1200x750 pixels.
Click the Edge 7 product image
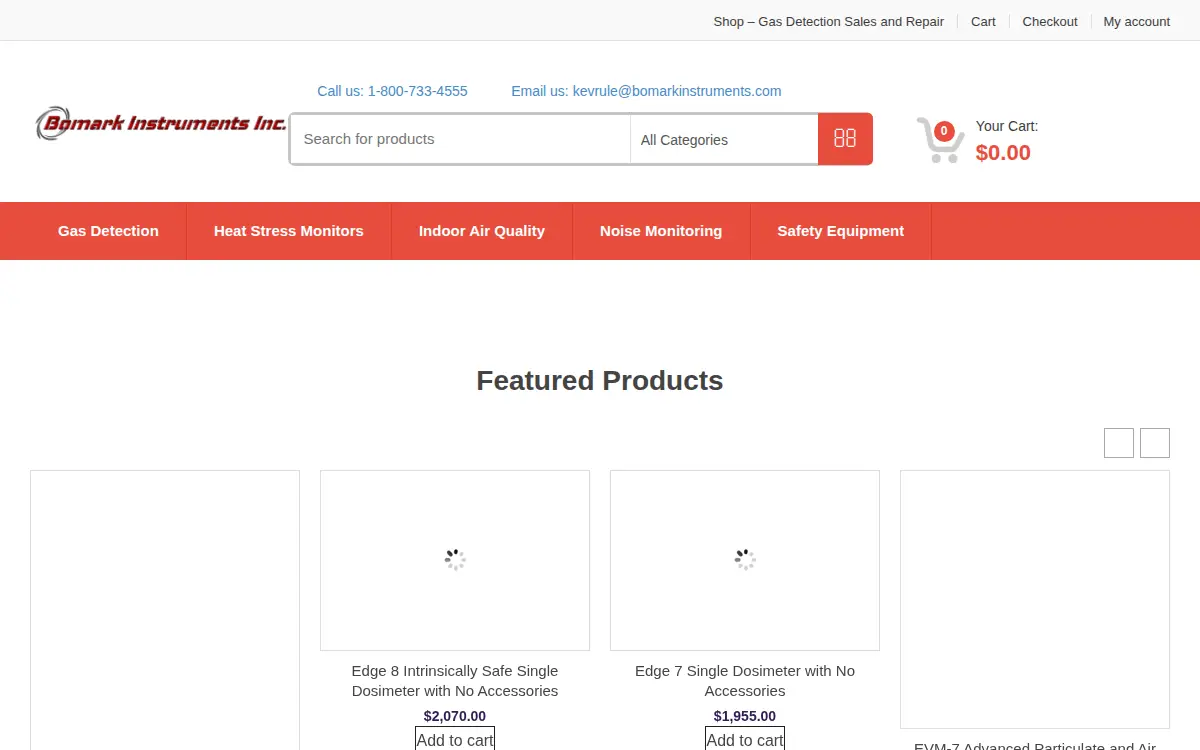point(745,560)
